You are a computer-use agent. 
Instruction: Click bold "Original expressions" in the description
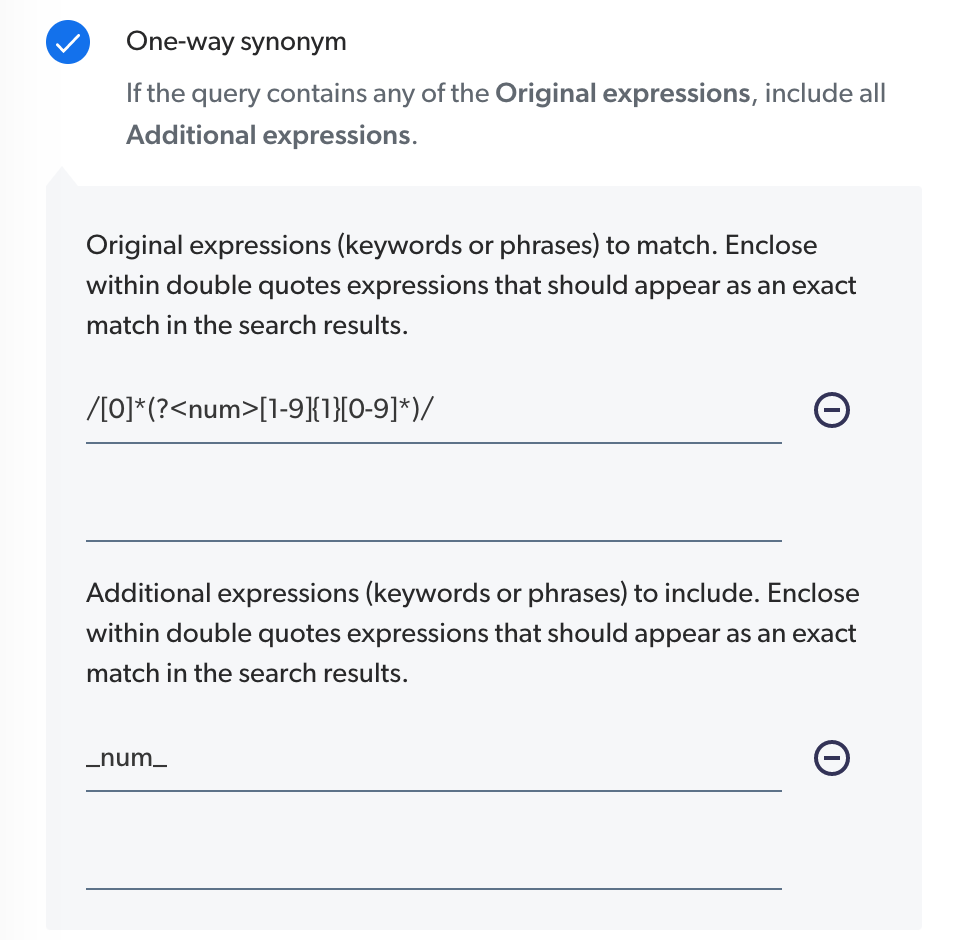click(x=623, y=93)
